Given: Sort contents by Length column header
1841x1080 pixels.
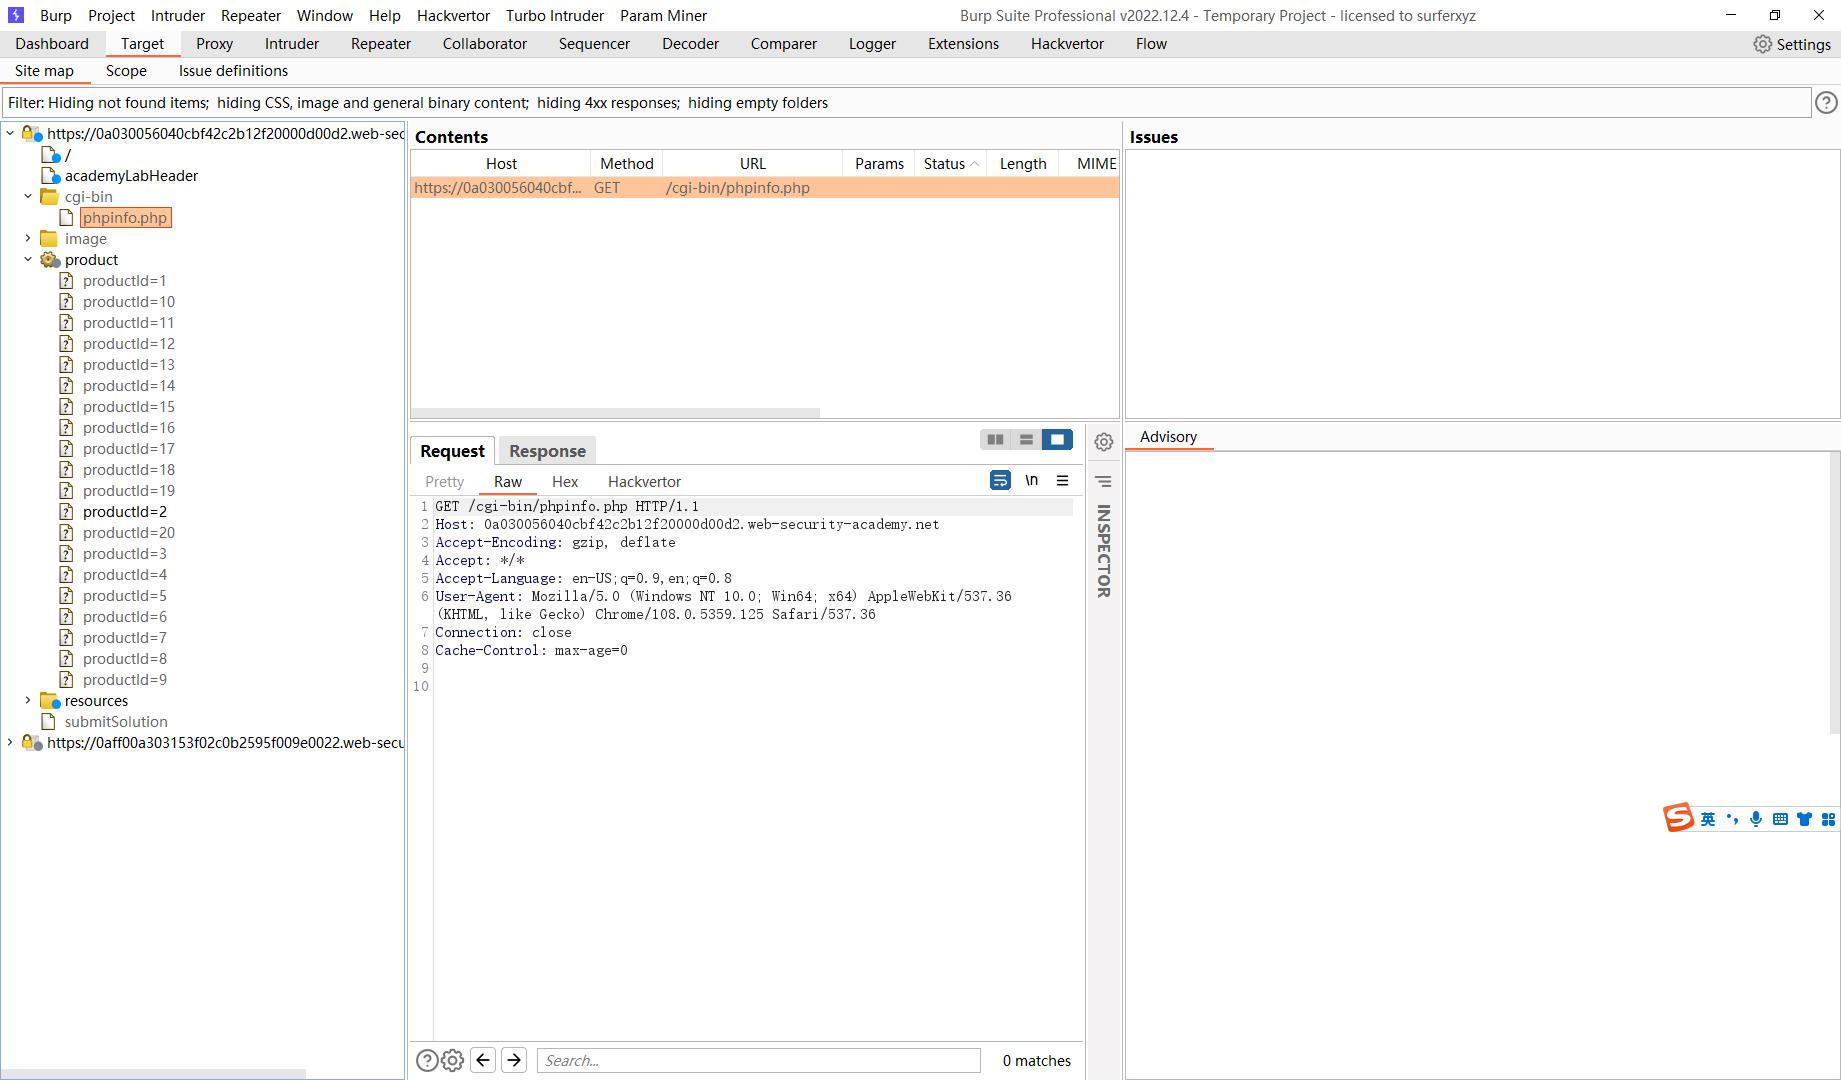Looking at the screenshot, I should click(1023, 163).
